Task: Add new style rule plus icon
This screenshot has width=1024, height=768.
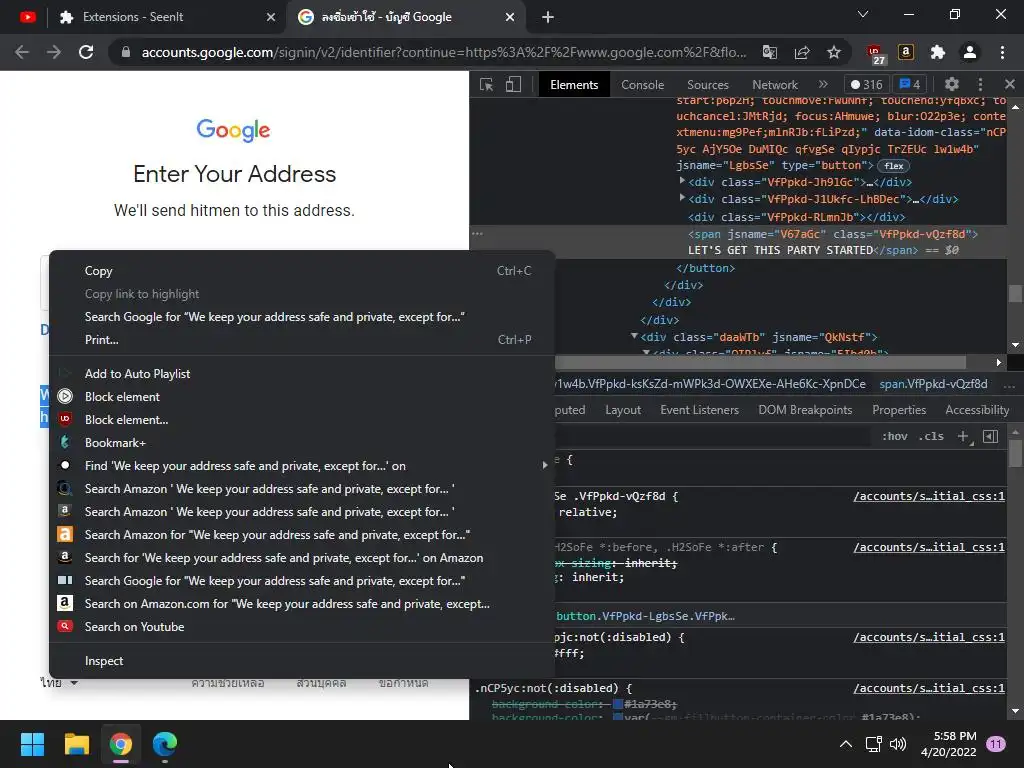Action: (963, 436)
